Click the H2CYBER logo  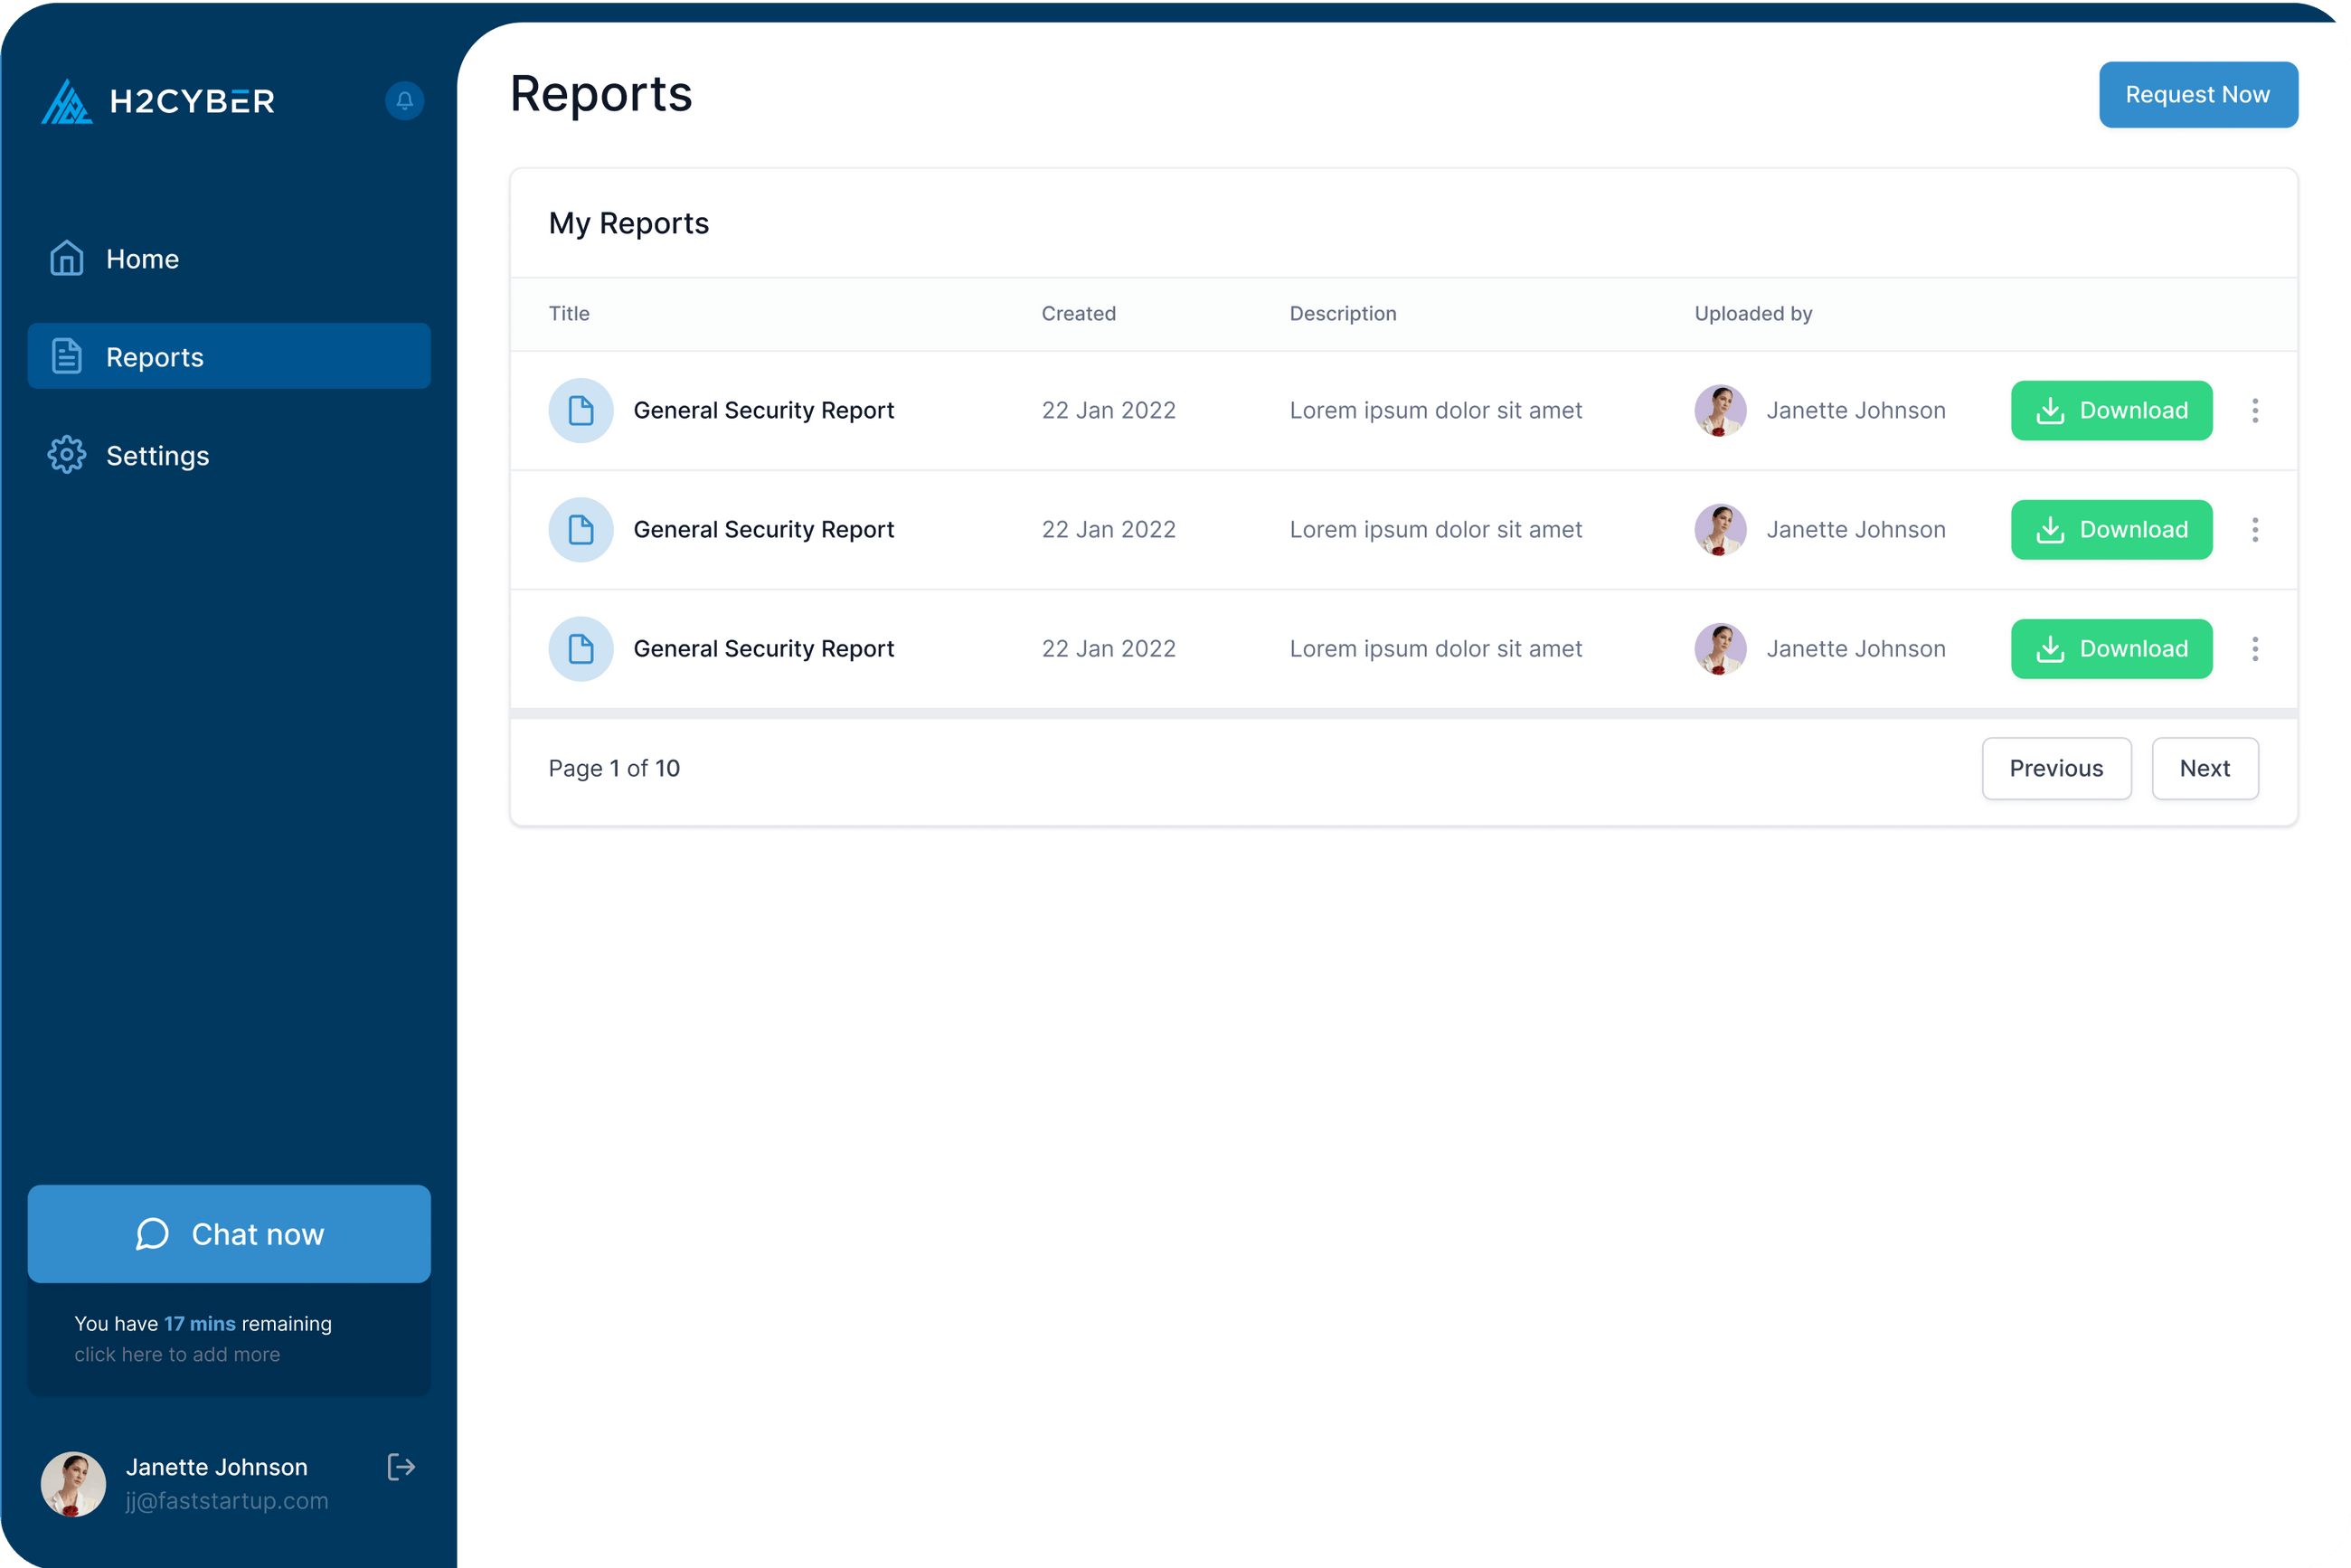(x=158, y=101)
